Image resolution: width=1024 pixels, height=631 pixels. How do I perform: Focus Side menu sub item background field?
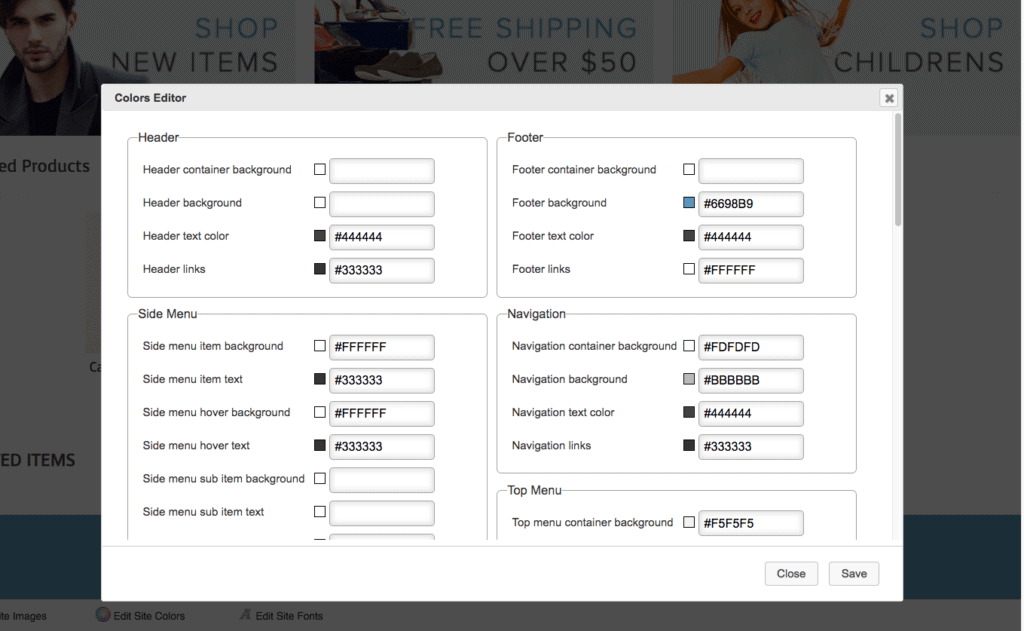(x=381, y=480)
